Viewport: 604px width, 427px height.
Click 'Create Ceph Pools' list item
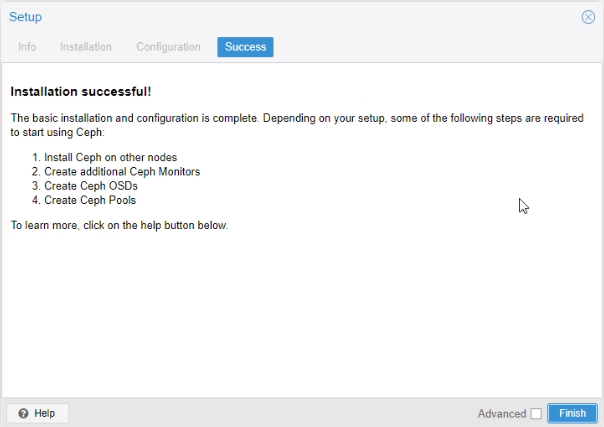tap(90, 200)
